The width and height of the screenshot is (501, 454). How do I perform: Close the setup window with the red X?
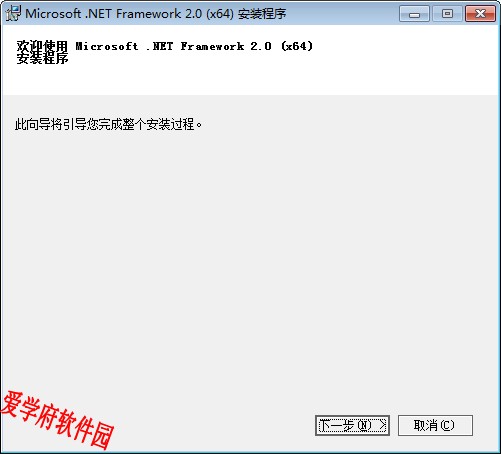(x=480, y=14)
